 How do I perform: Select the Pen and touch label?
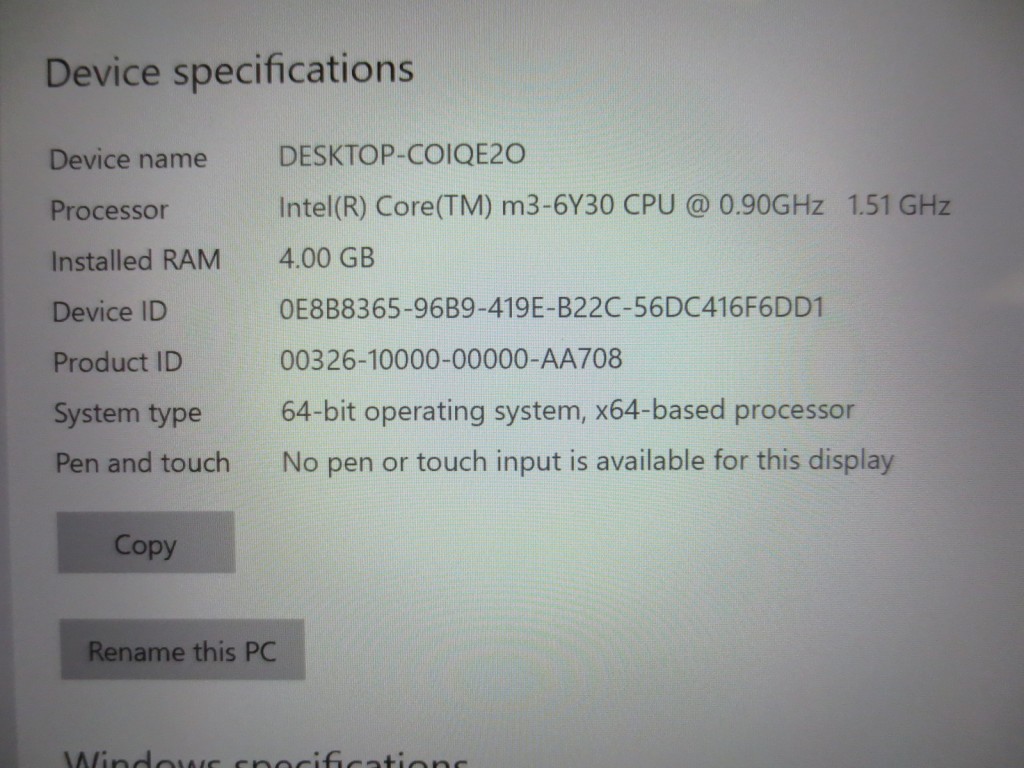point(142,463)
